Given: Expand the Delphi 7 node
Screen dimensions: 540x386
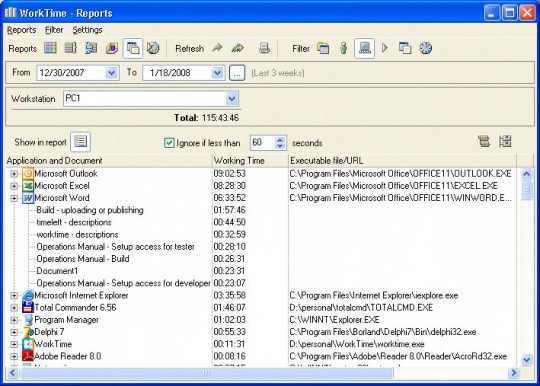Looking at the screenshot, I should click(14, 332).
